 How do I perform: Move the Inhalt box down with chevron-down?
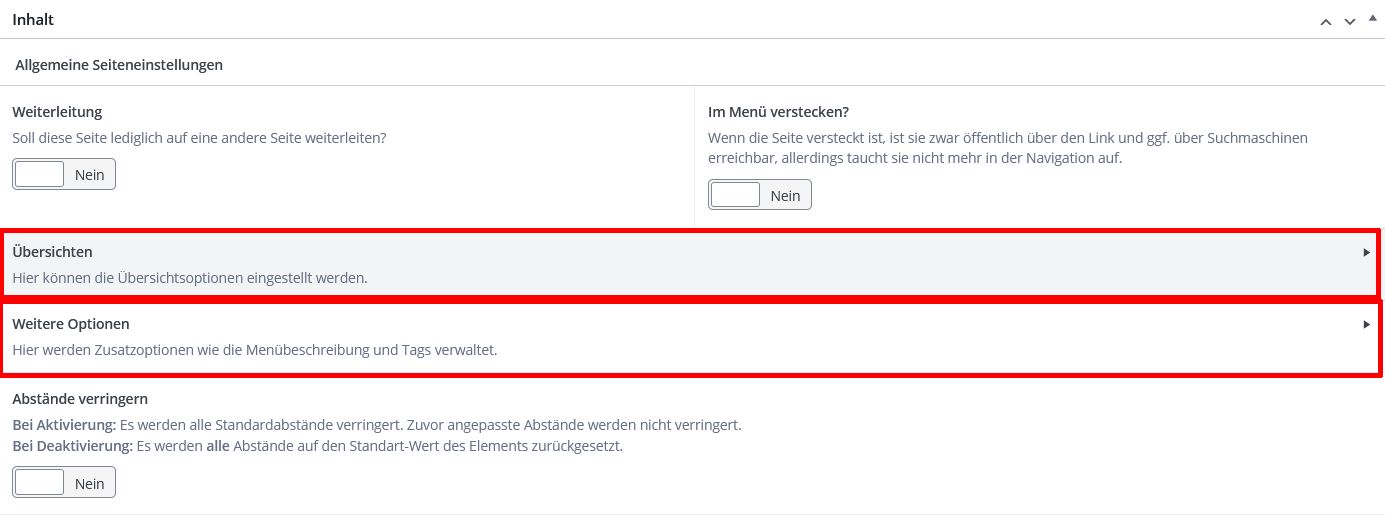pos(1350,21)
